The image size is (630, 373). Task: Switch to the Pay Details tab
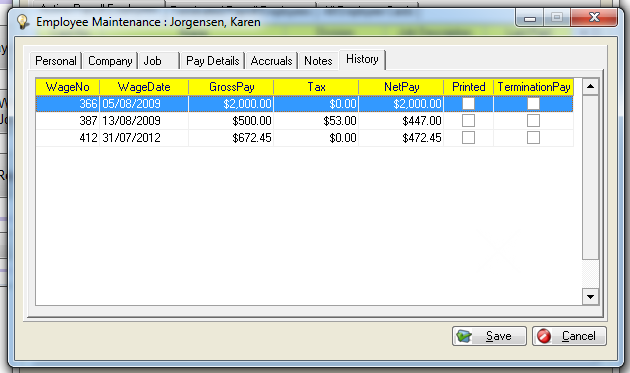213,61
